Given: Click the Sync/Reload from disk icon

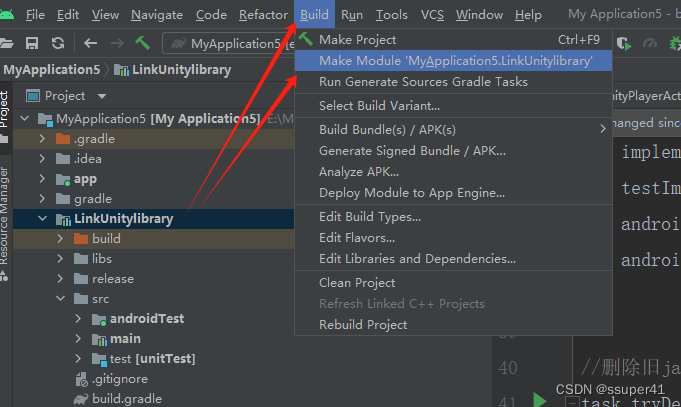Looking at the screenshot, I should [58, 43].
